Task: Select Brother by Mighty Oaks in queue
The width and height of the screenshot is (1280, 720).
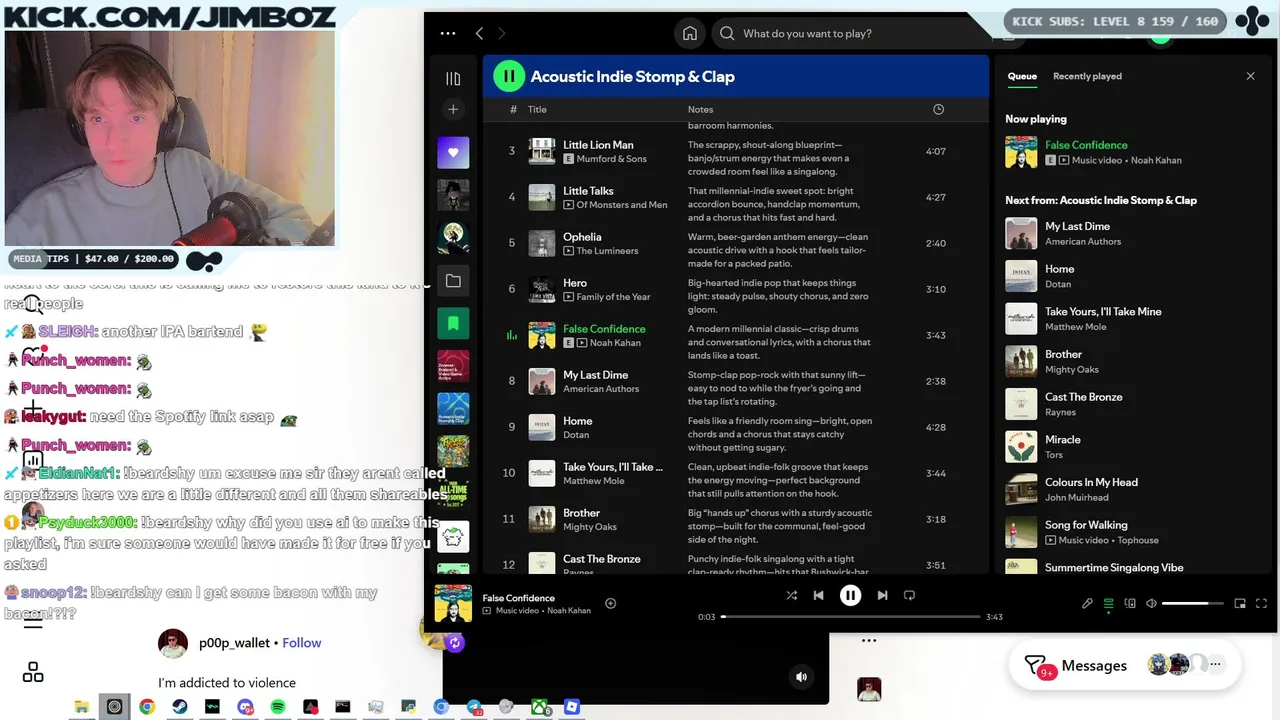Action: click(1130, 361)
